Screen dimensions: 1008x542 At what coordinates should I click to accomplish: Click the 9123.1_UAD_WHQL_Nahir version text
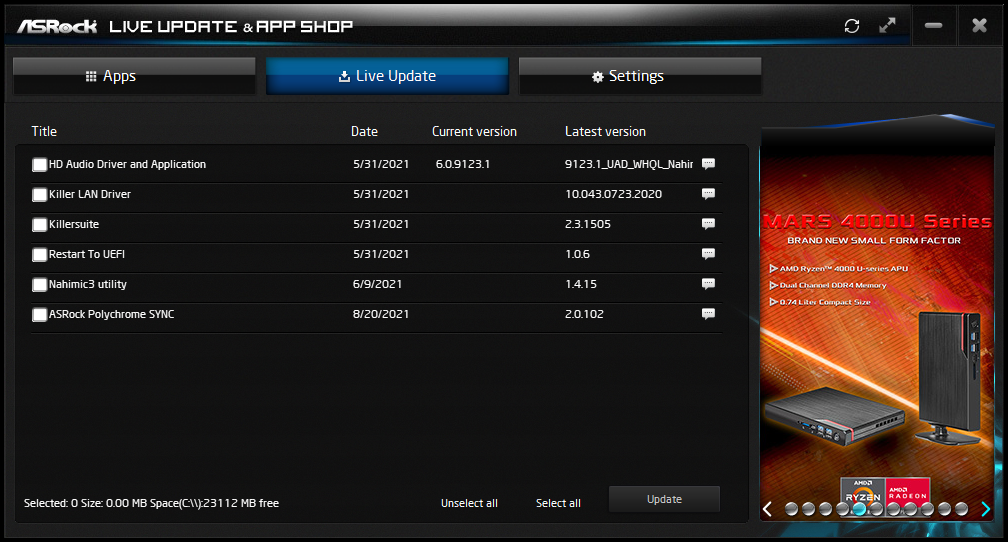point(629,164)
